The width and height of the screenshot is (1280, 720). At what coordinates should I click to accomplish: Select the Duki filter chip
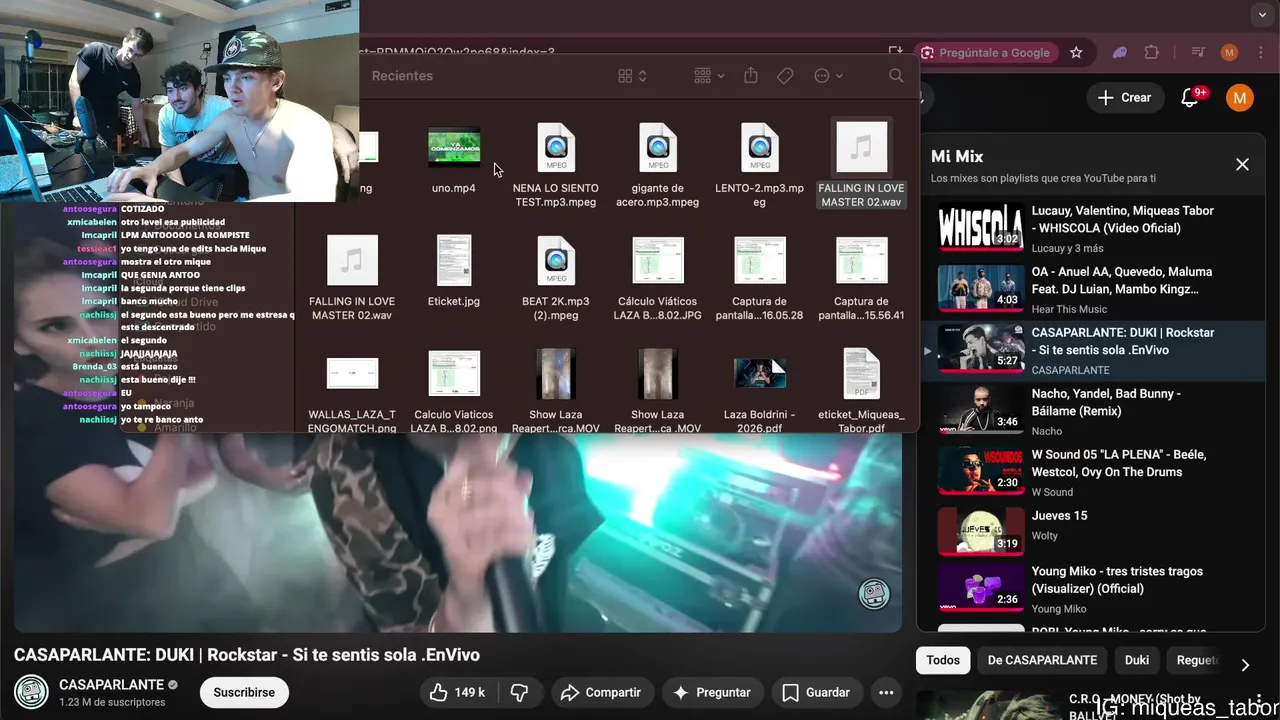[x=1137, y=660]
